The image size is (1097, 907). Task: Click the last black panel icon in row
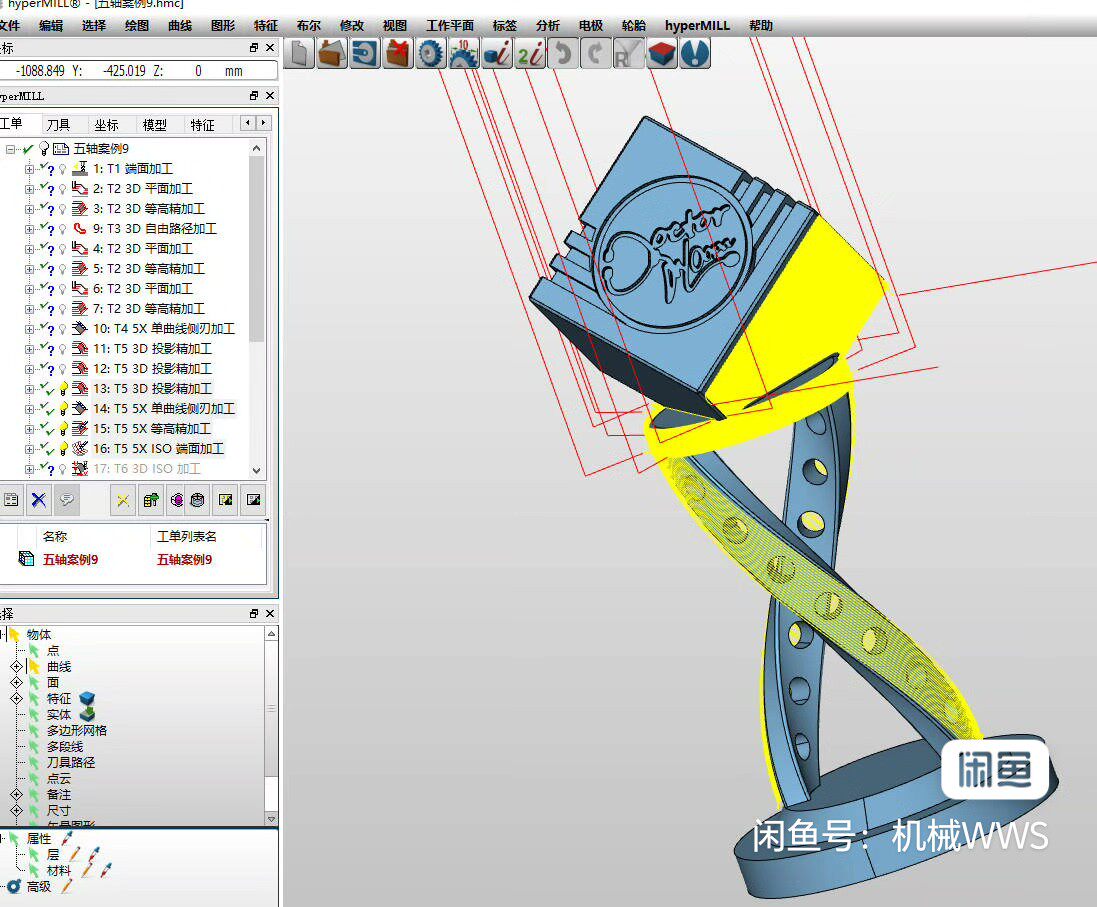(x=253, y=500)
